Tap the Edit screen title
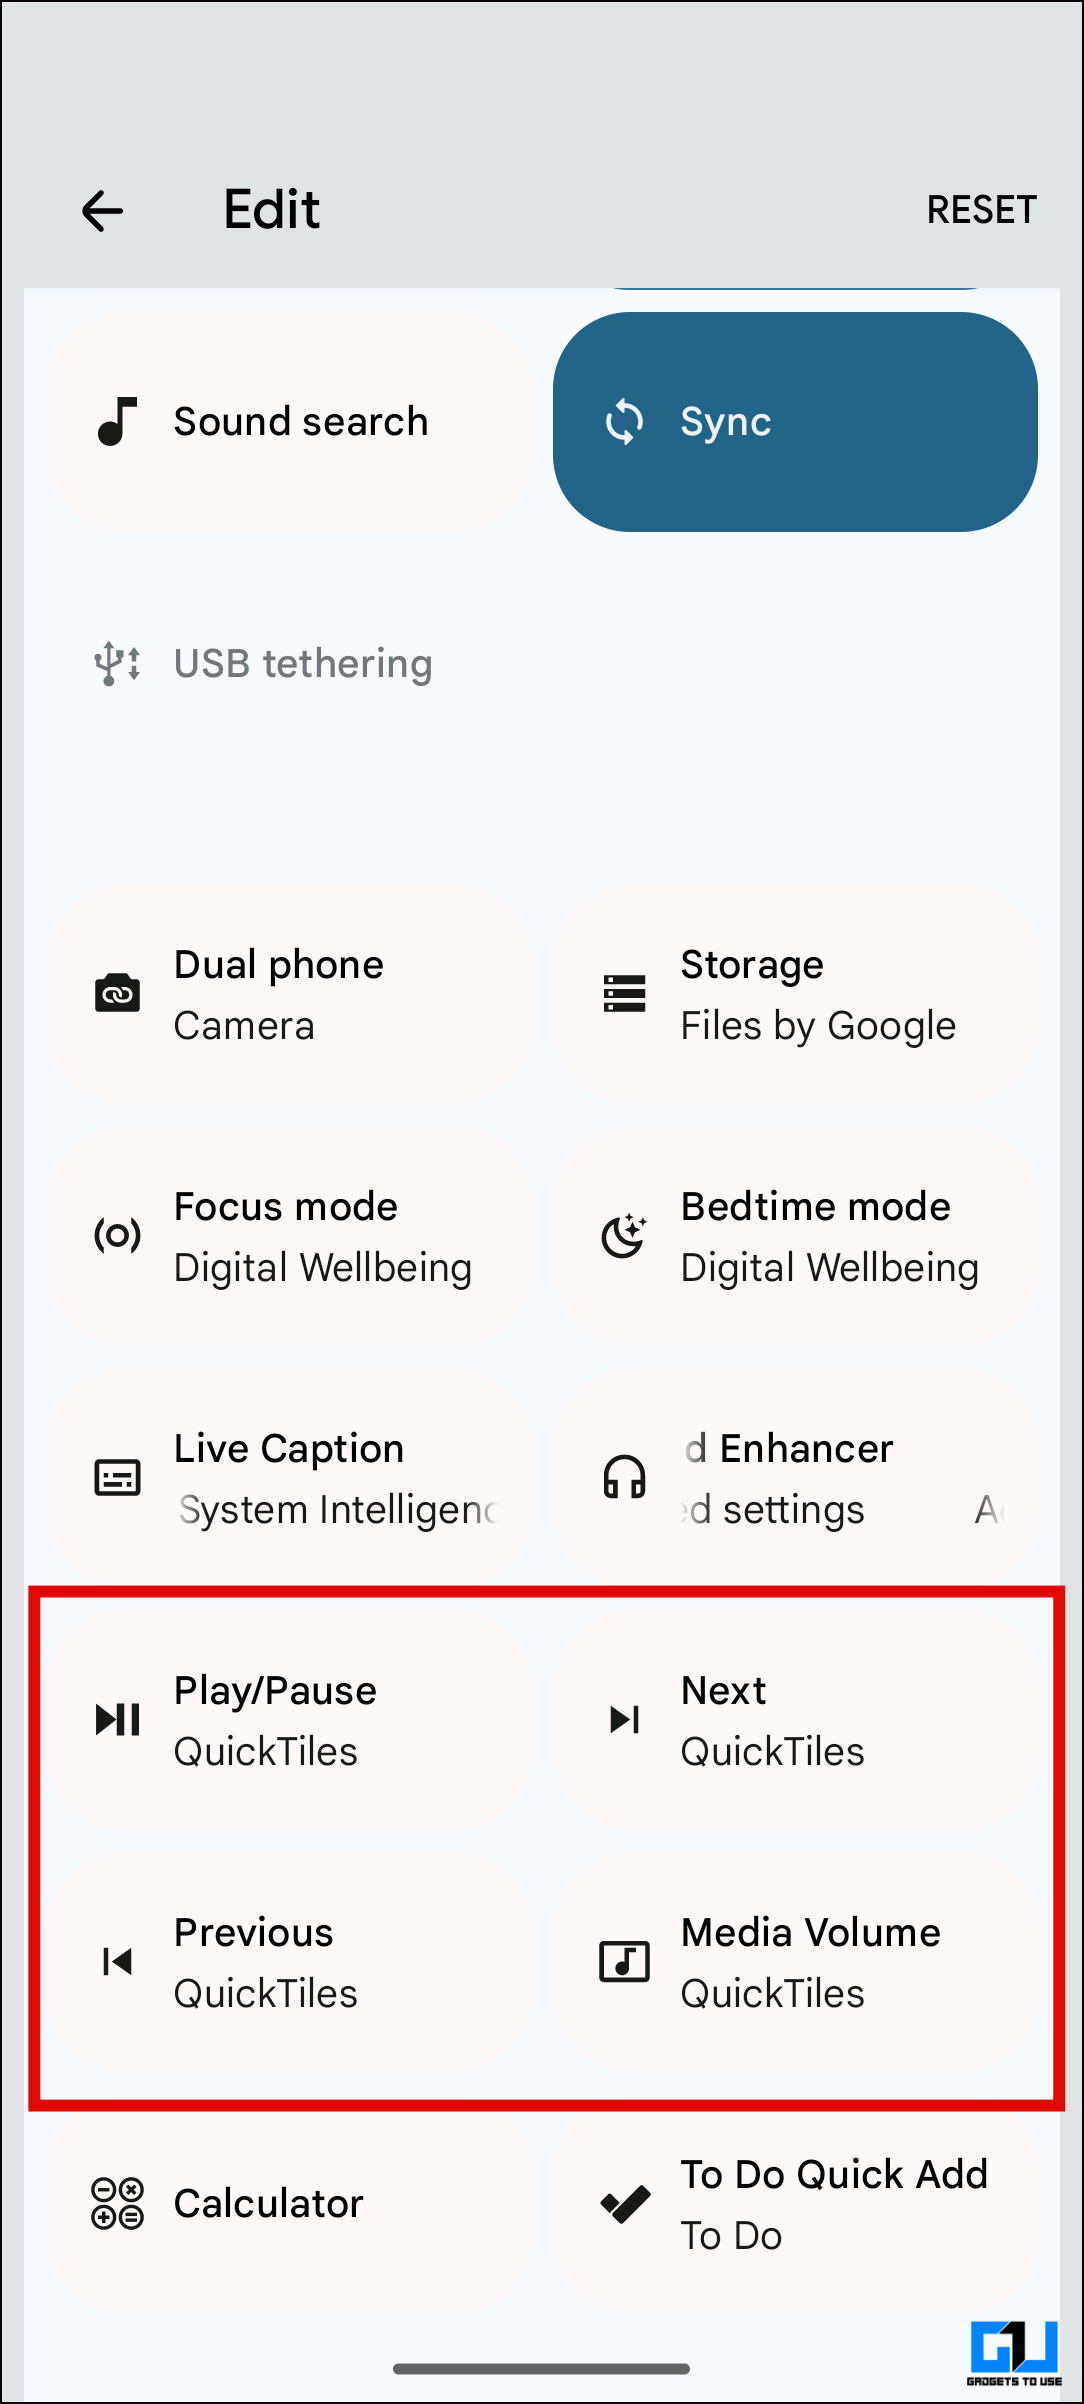 (271, 210)
